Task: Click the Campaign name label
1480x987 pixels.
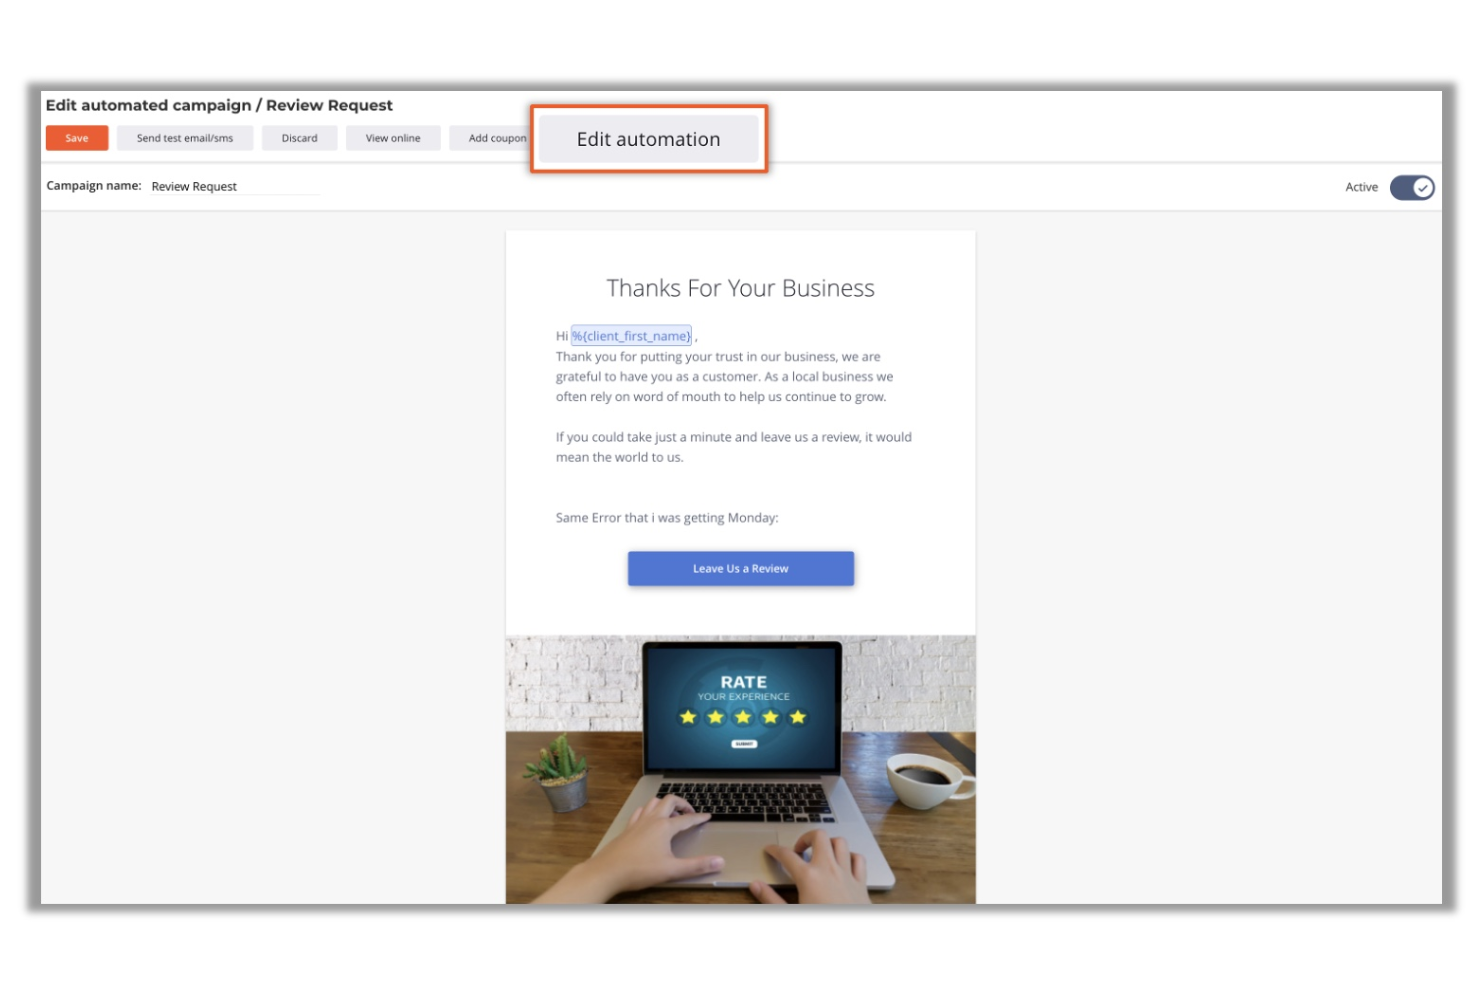Action: point(92,186)
